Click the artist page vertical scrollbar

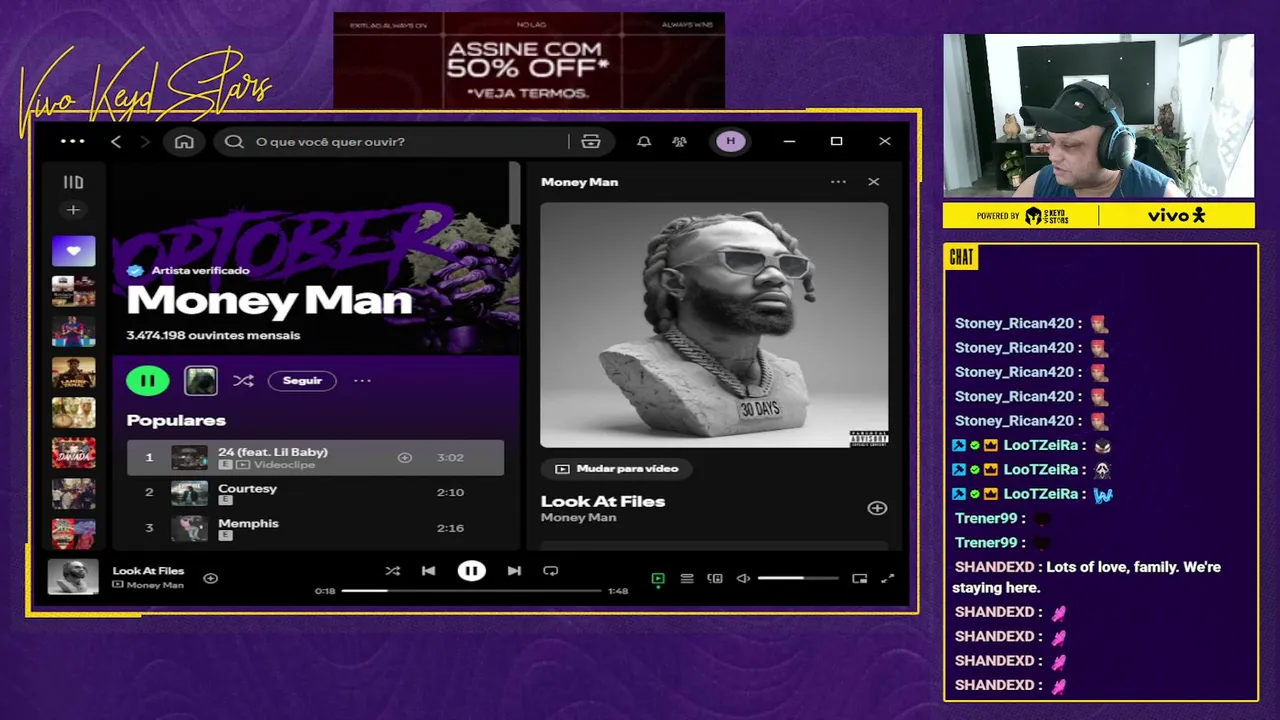click(x=514, y=194)
